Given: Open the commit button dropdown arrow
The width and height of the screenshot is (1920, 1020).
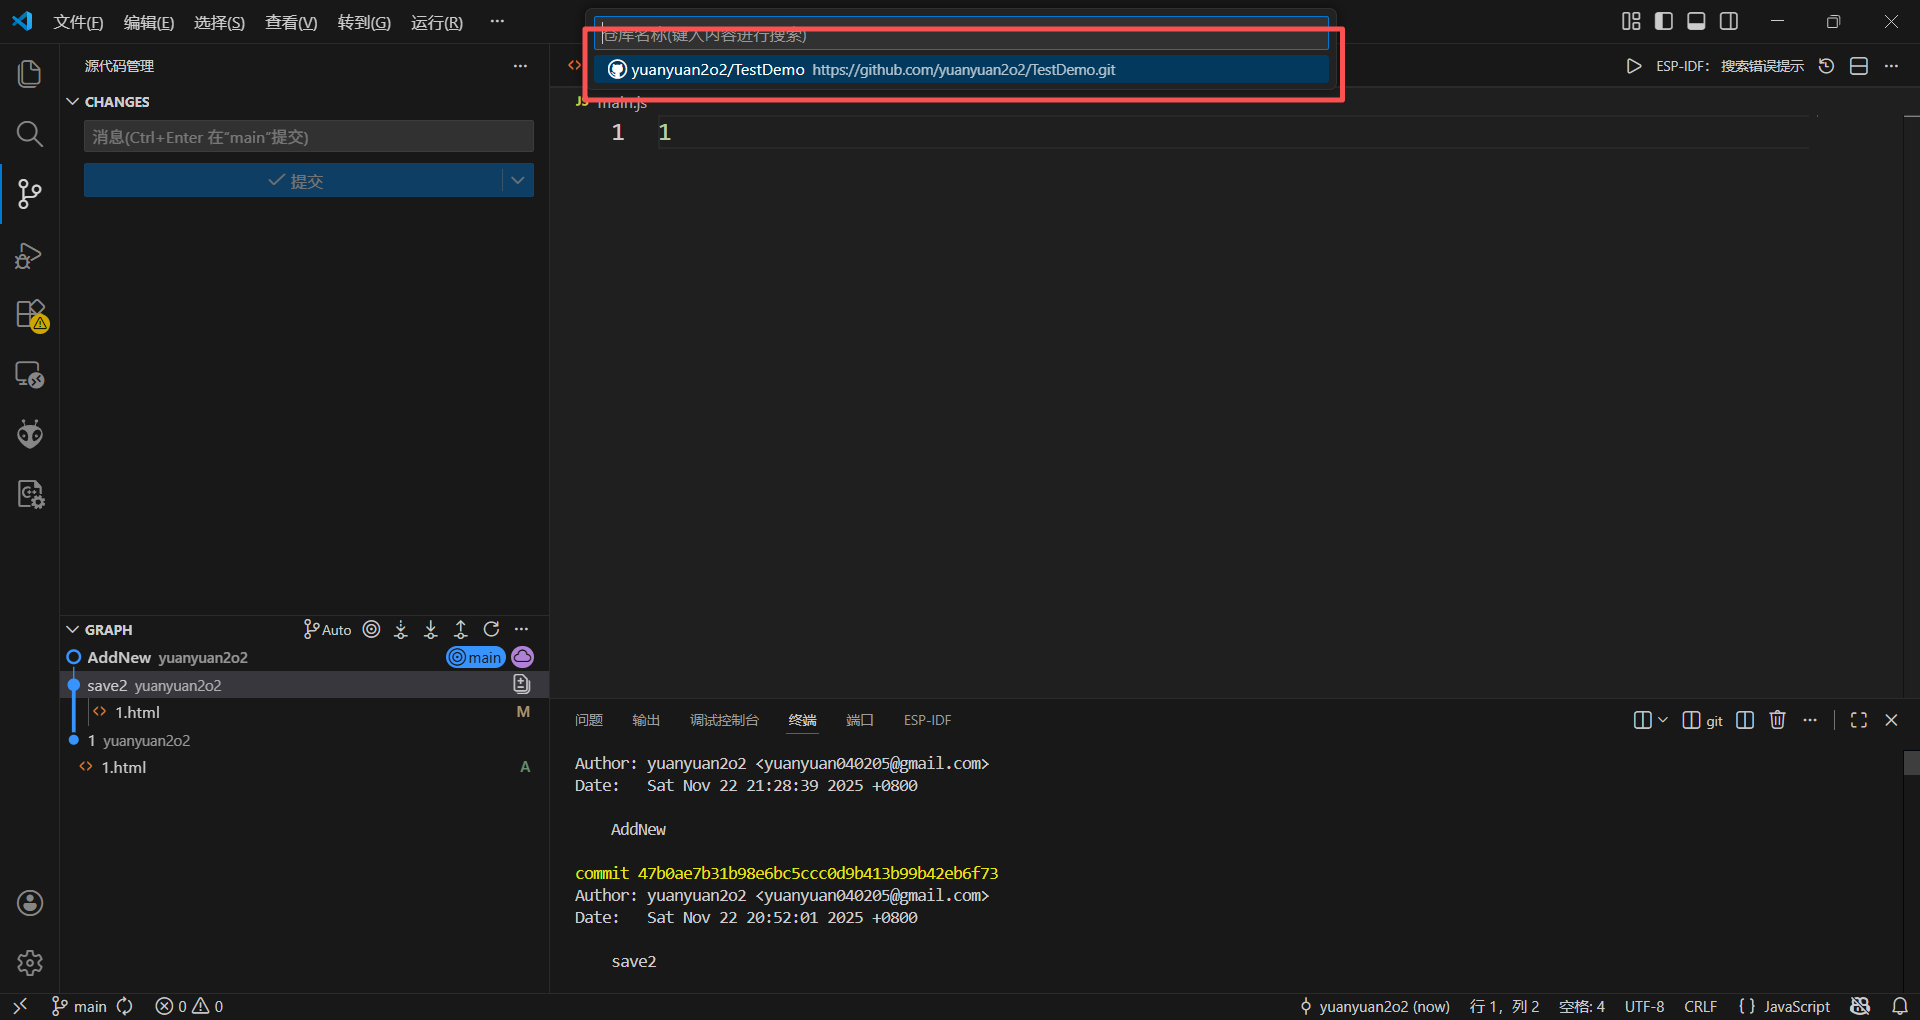Looking at the screenshot, I should pos(517,180).
